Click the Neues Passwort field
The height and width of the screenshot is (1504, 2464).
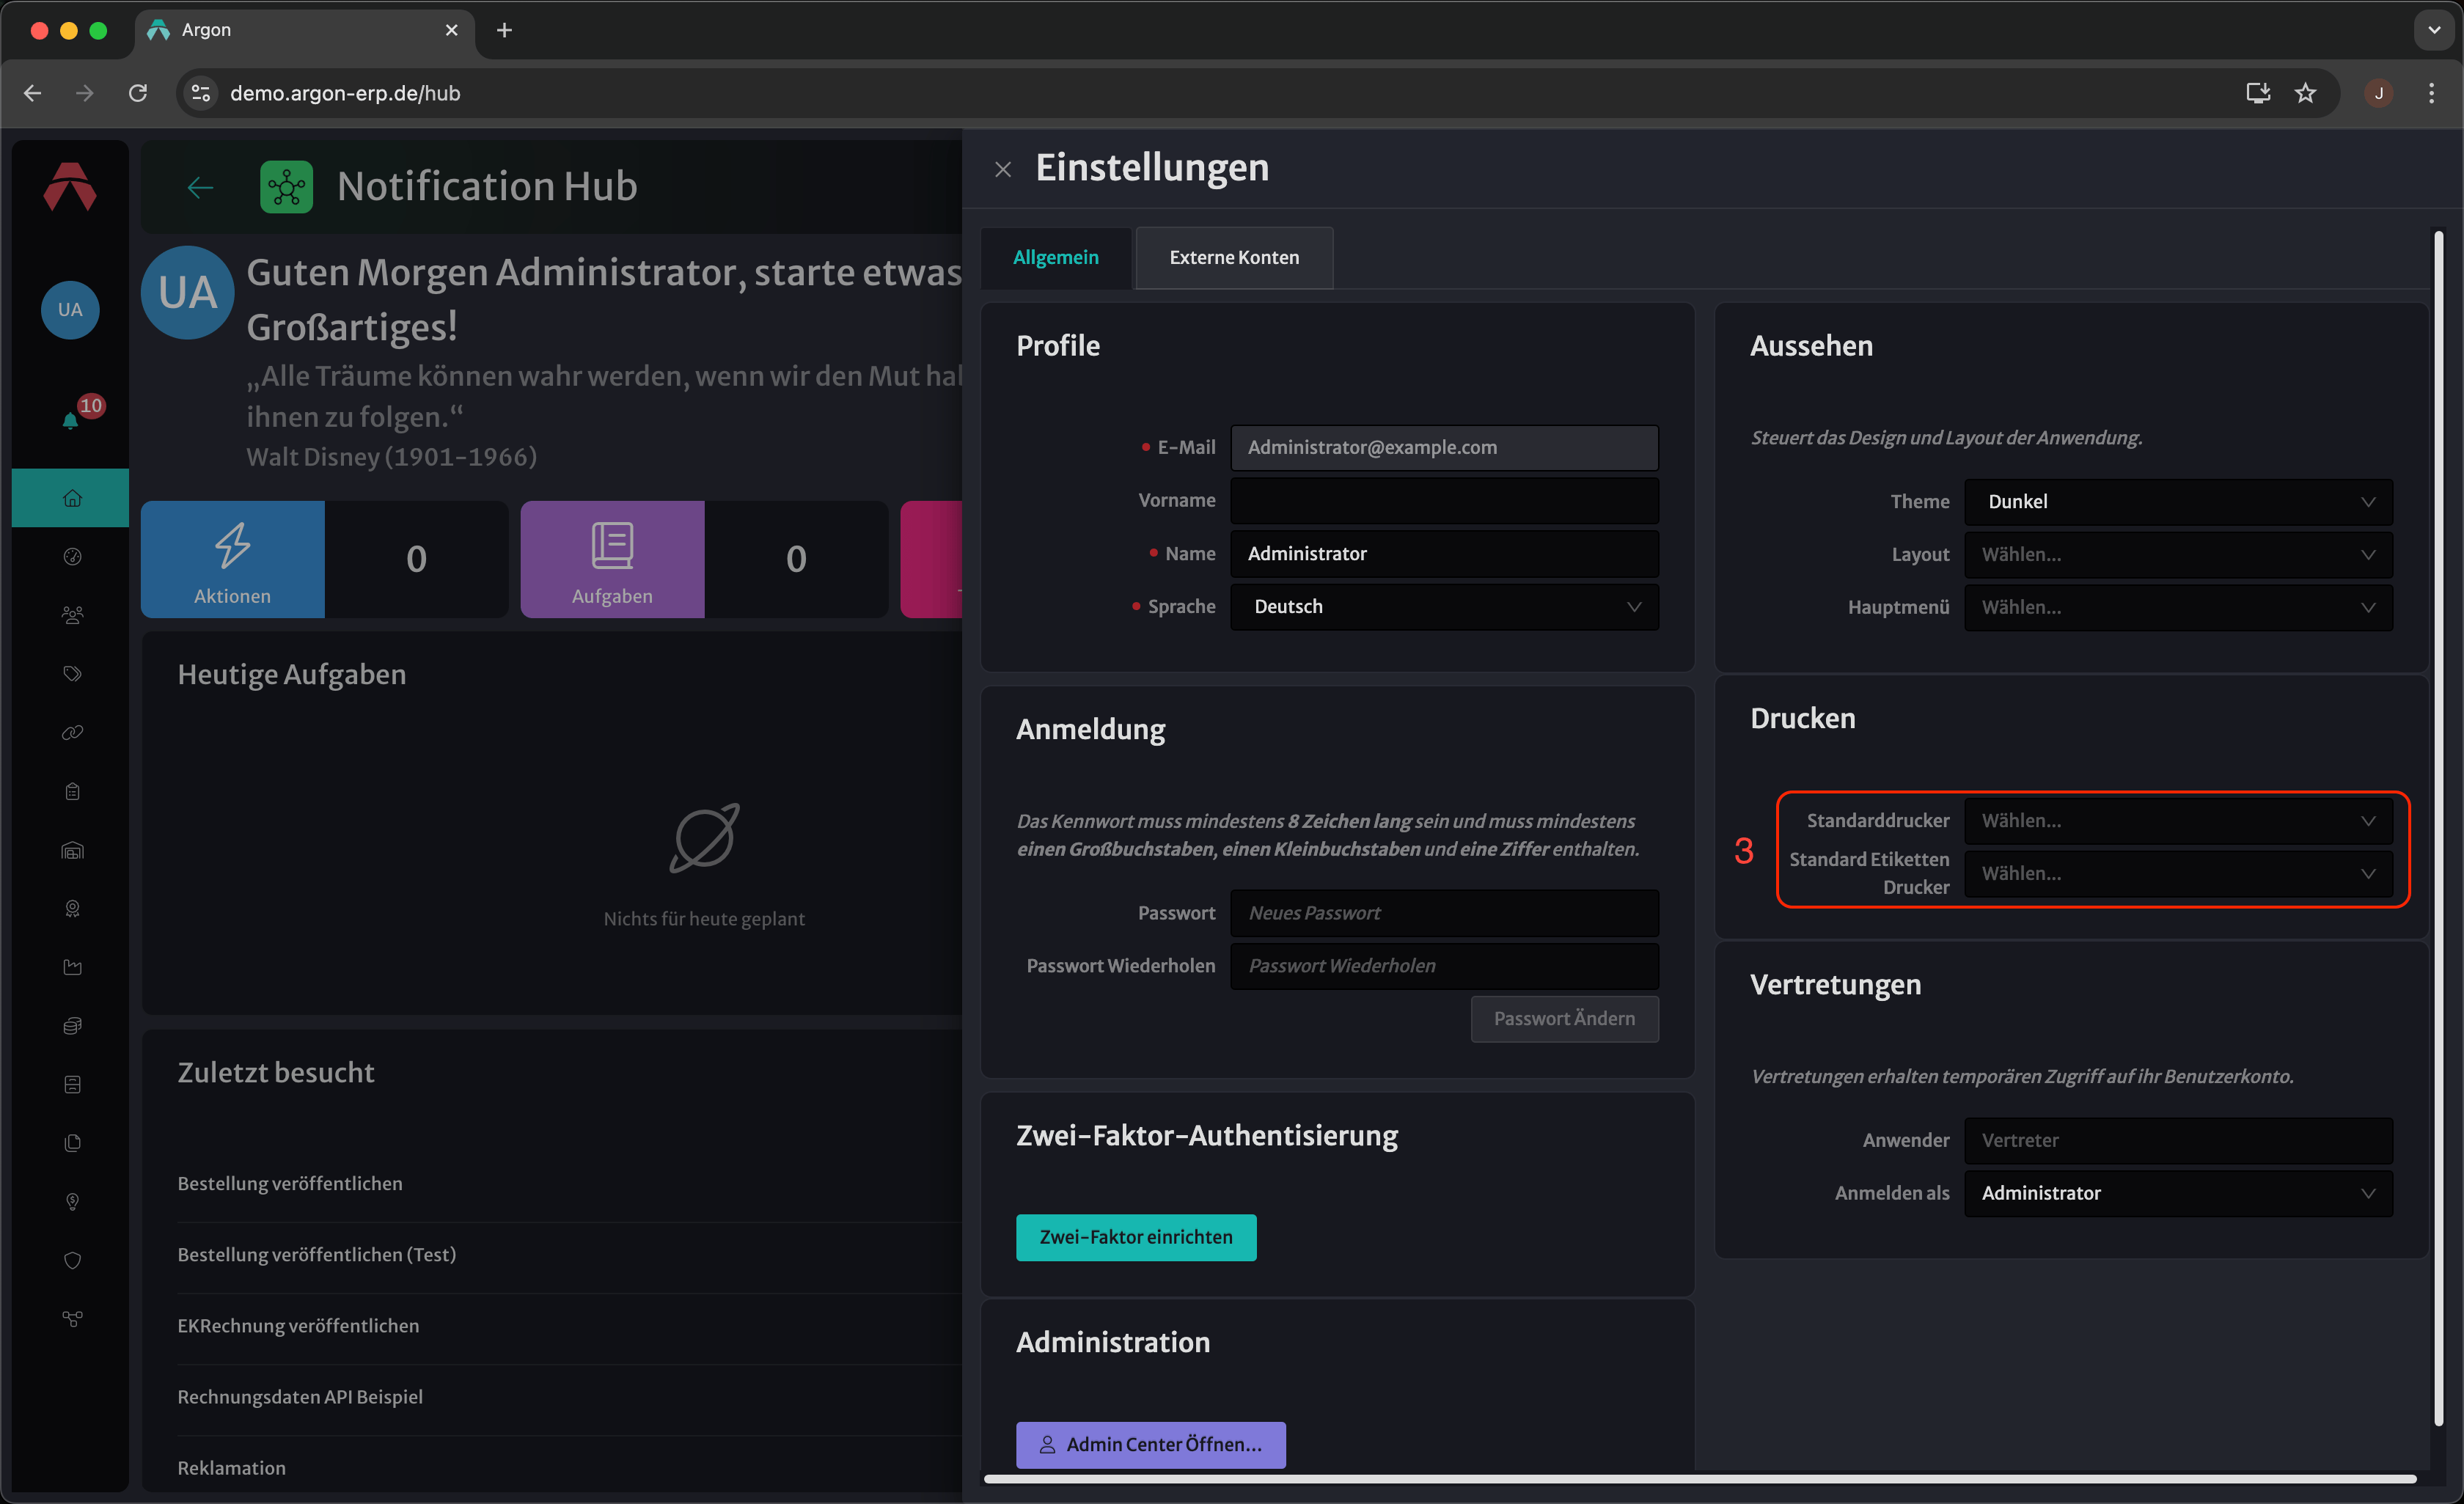(x=1444, y=913)
